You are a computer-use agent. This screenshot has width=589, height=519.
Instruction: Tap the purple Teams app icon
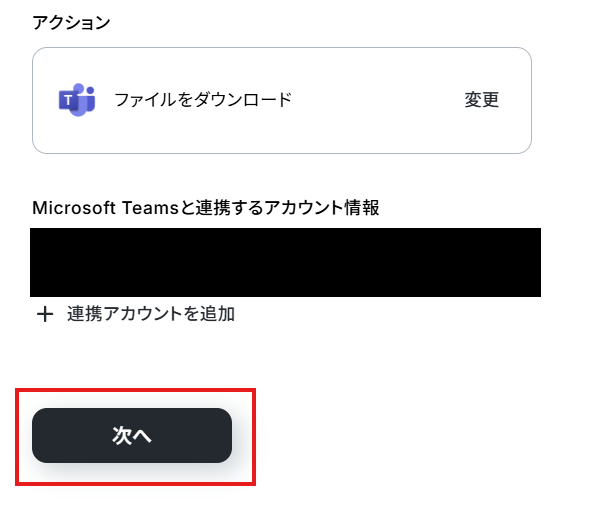77,100
